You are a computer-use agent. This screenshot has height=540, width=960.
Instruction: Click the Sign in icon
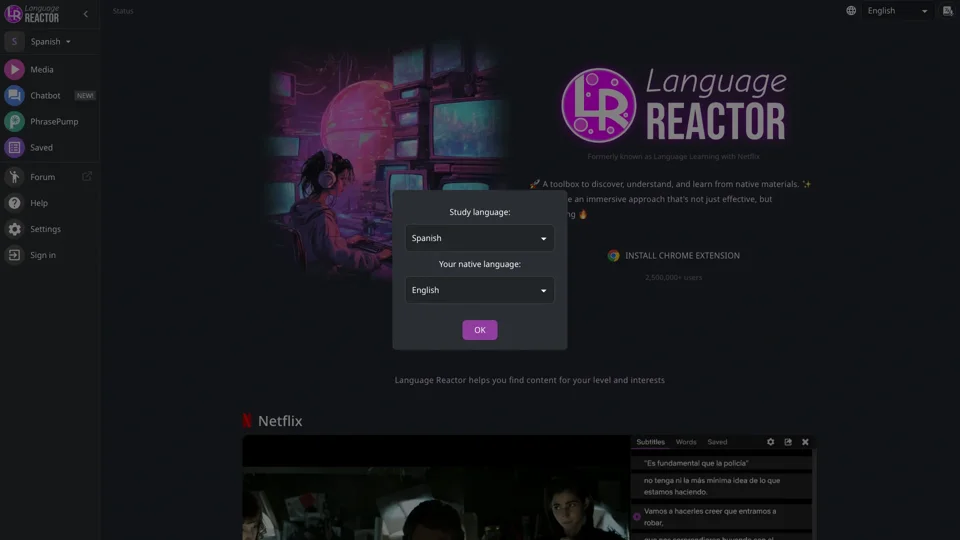[14, 255]
